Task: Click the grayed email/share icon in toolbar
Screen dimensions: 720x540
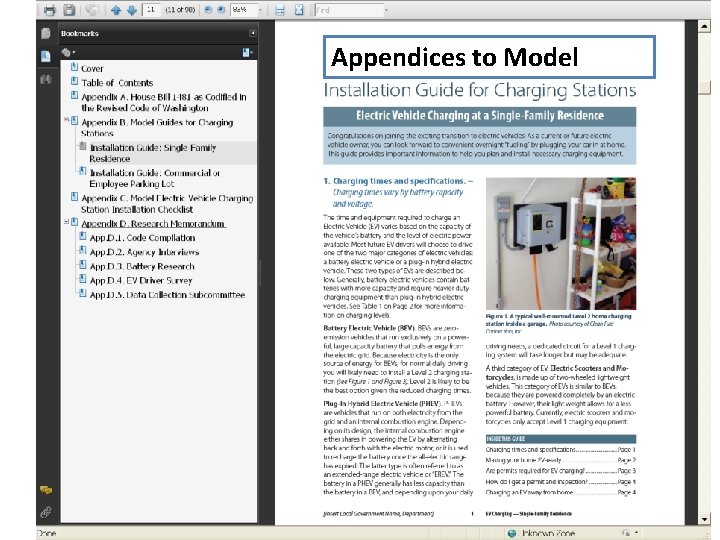Action: pos(92,10)
